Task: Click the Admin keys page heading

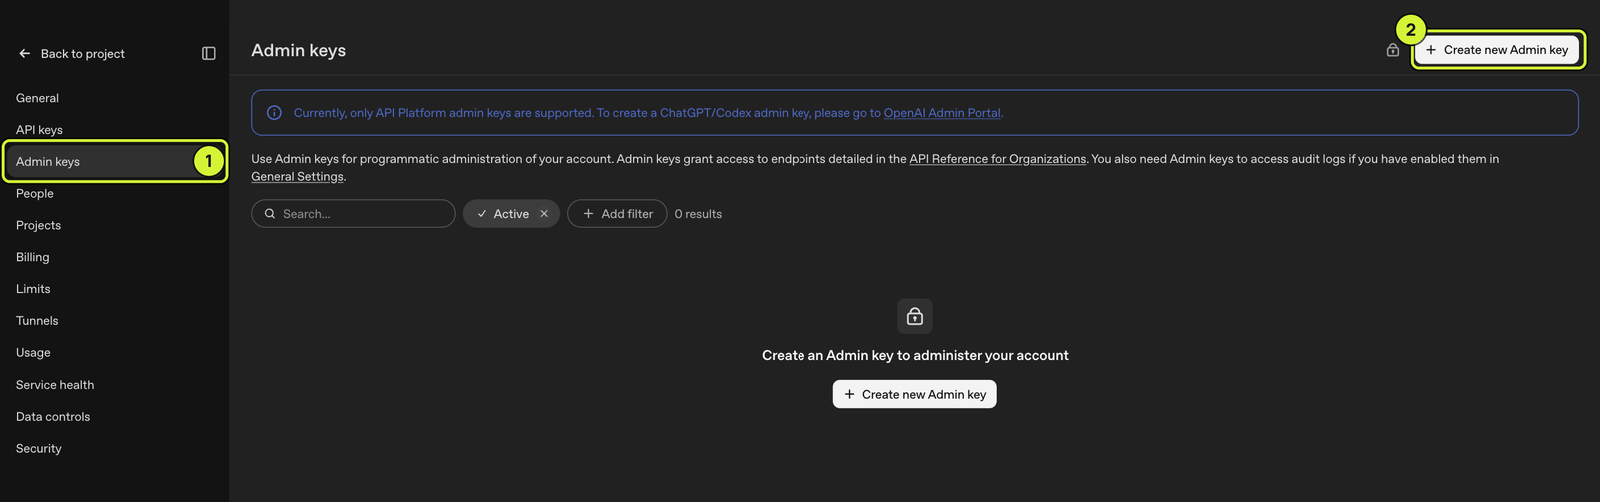Action: click(298, 50)
